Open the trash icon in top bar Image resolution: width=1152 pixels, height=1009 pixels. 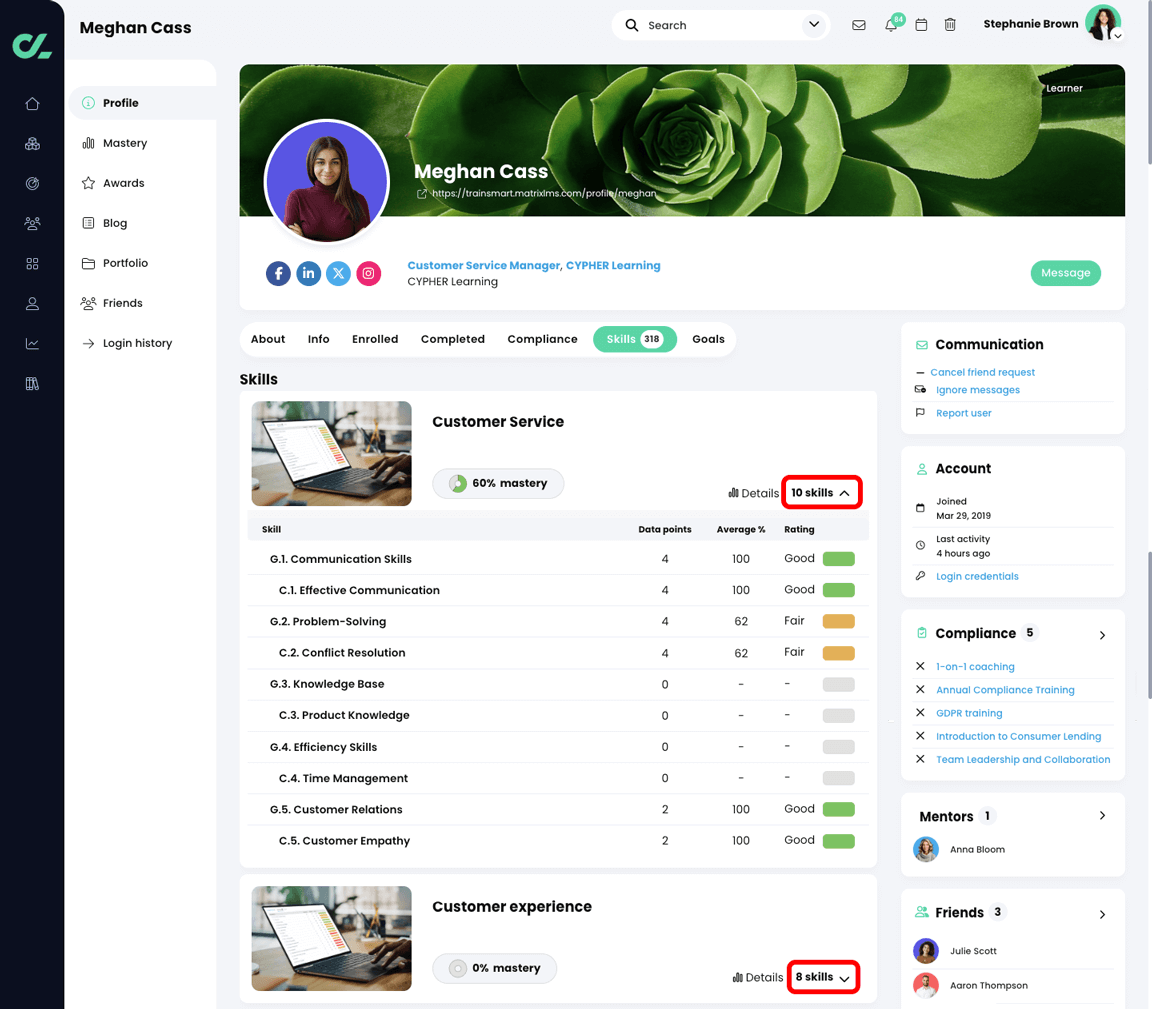point(950,24)
